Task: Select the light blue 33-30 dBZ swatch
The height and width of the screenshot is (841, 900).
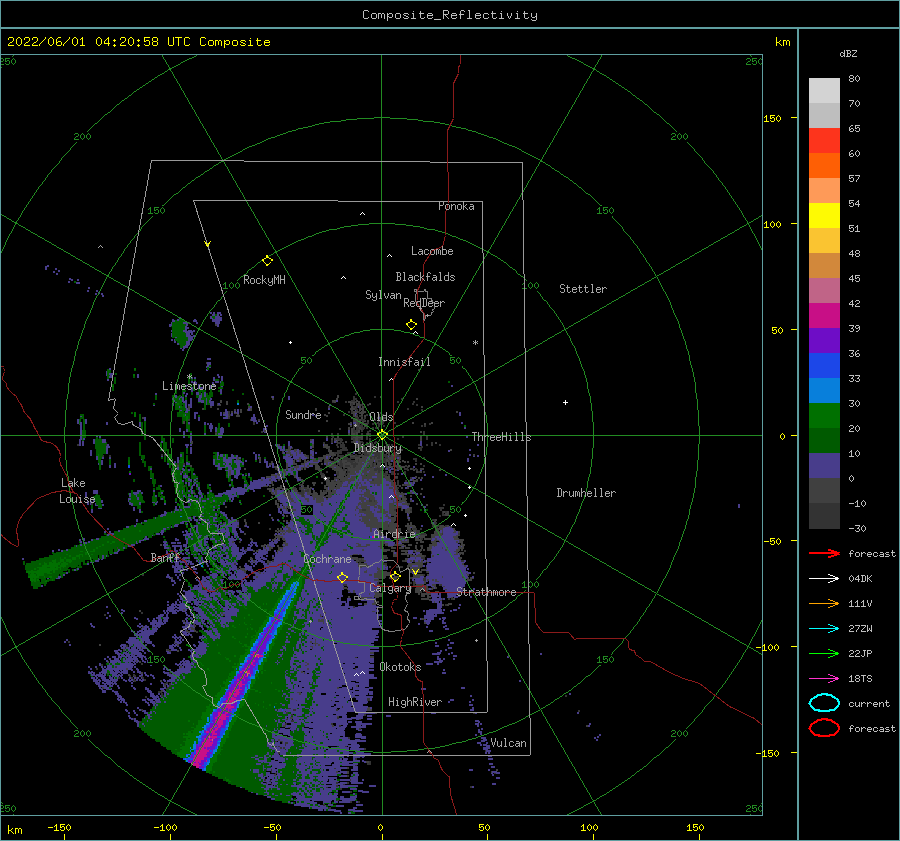Action: 824,391
